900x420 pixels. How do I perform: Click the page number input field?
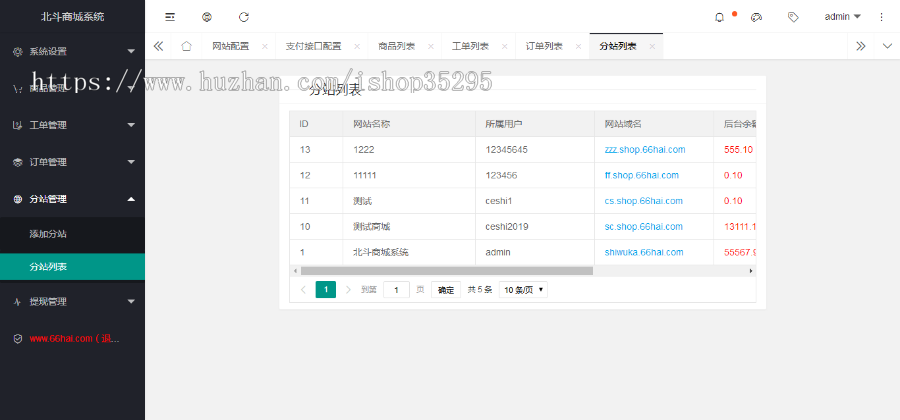pyautogui.click(x=396, y=289)
